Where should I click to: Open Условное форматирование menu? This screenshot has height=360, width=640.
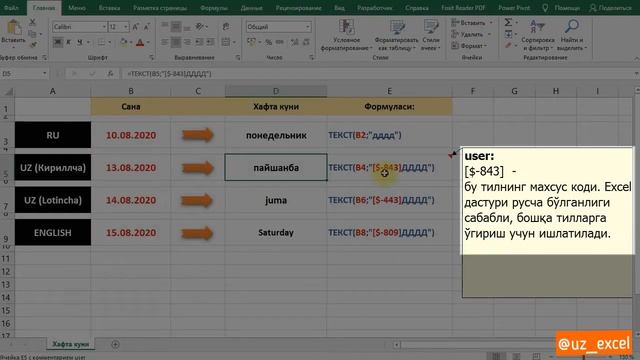tap(347, 35)
